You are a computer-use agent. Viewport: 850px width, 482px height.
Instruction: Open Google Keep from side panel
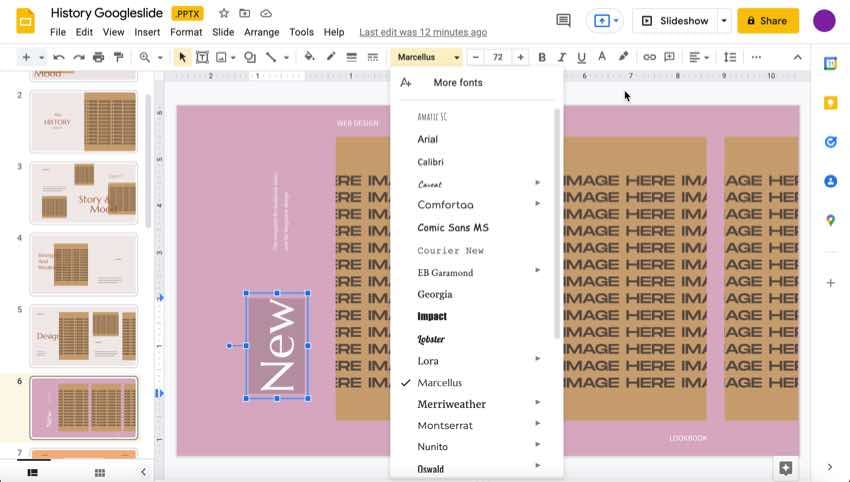click(830, 102)
